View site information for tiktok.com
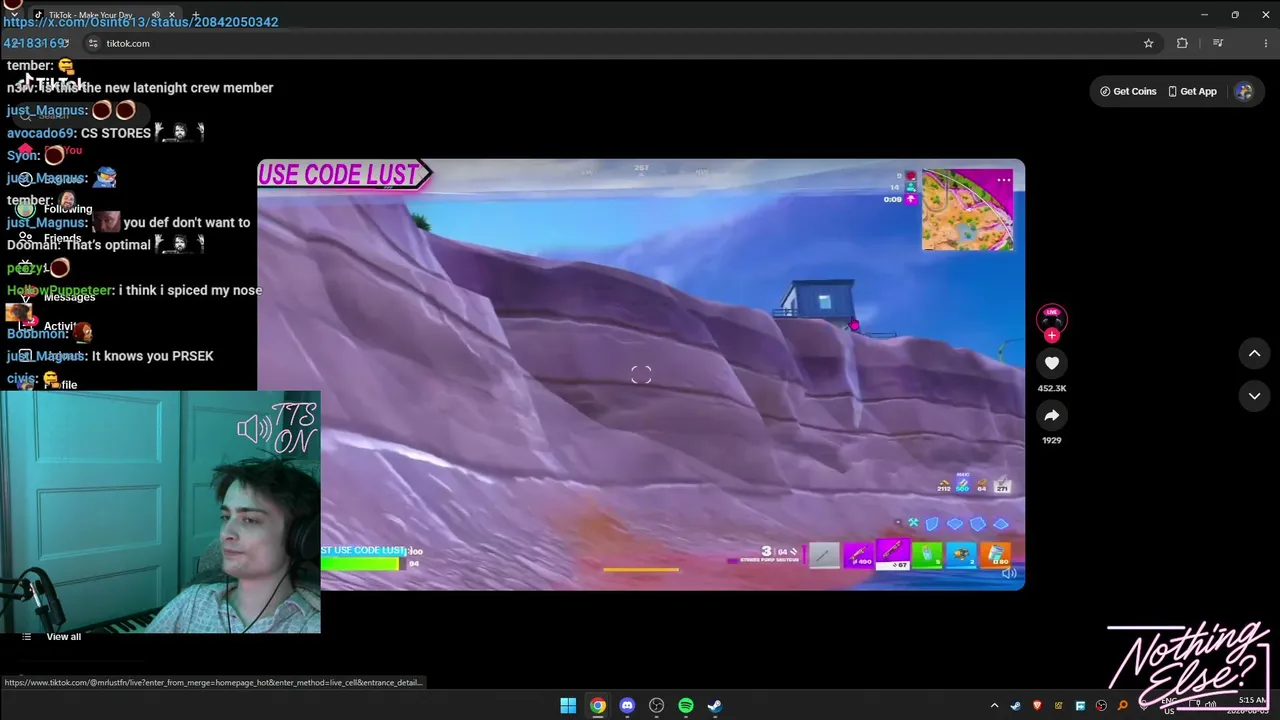 tap(93, 43)
